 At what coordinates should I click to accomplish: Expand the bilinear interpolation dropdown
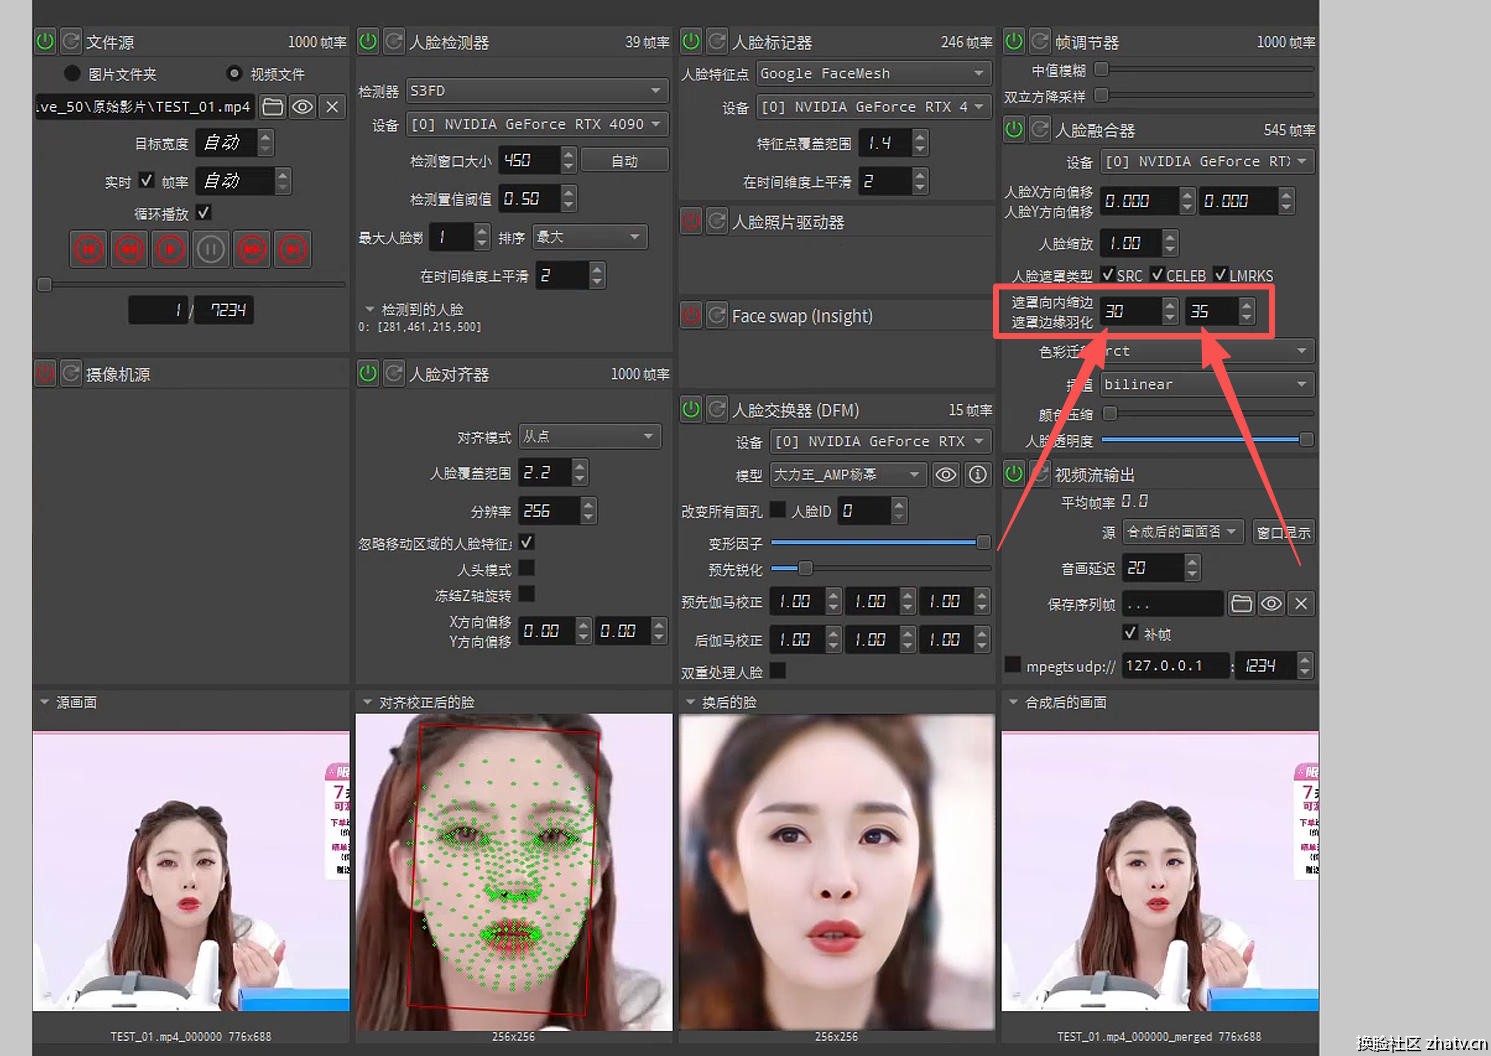pos(1206,384)
